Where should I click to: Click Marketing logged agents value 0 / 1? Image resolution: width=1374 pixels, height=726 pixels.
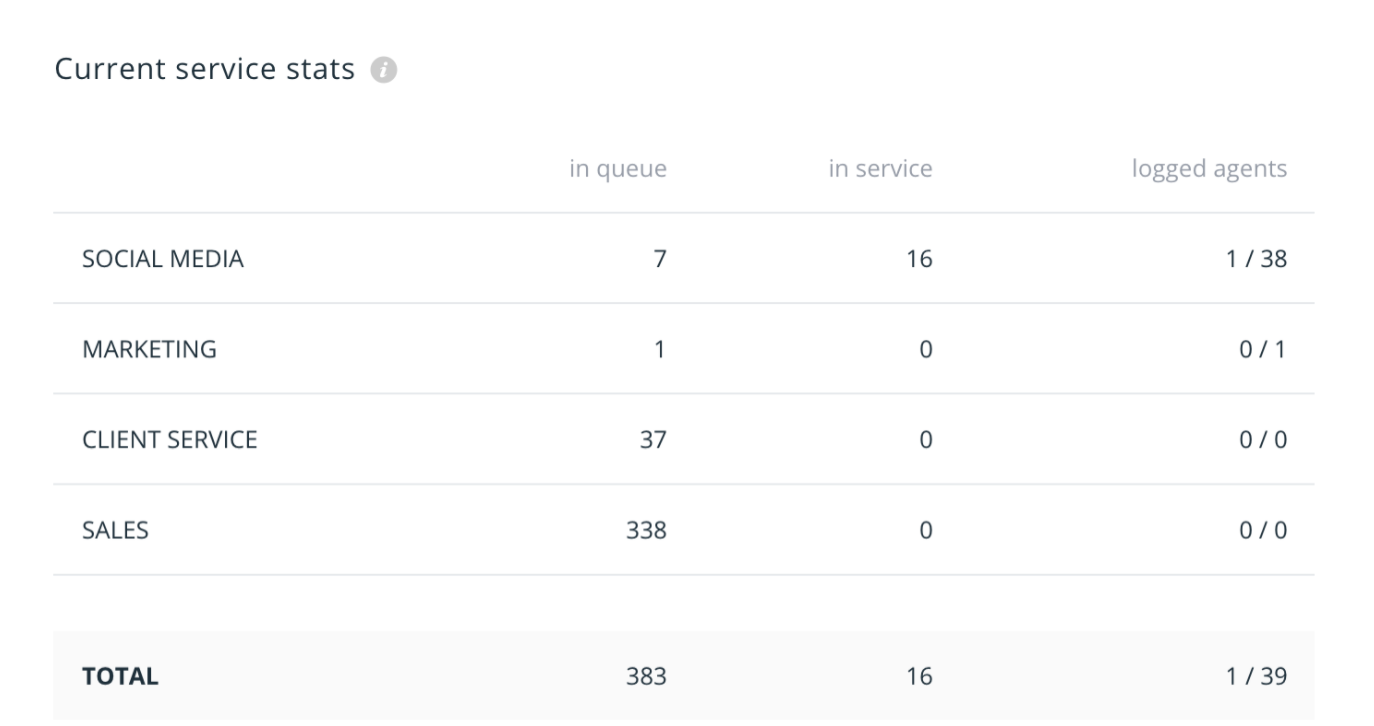coord(1262,349)
